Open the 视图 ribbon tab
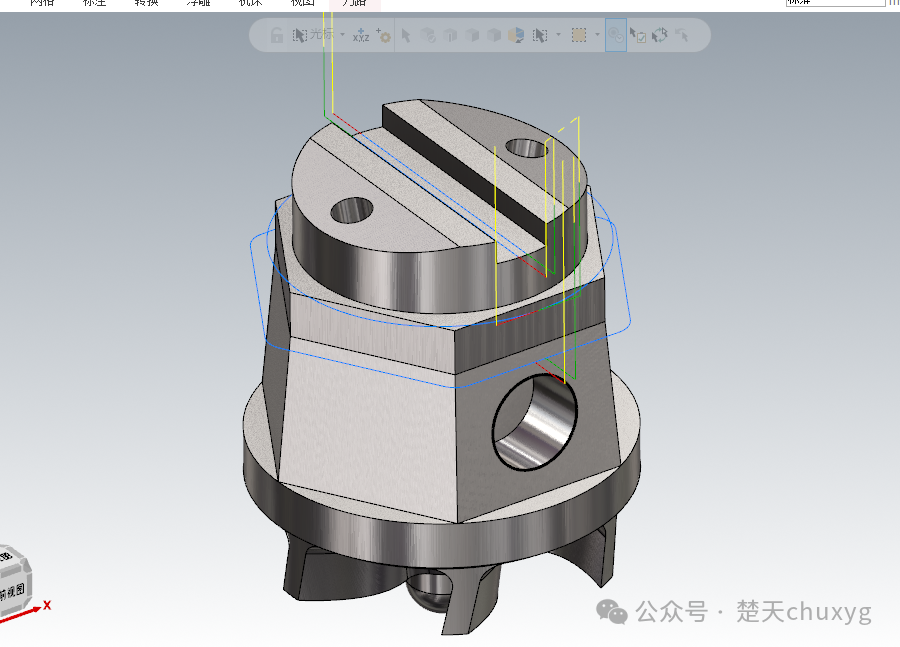The height and width of the screenshot is (647, 900). (x=302, y=3)
